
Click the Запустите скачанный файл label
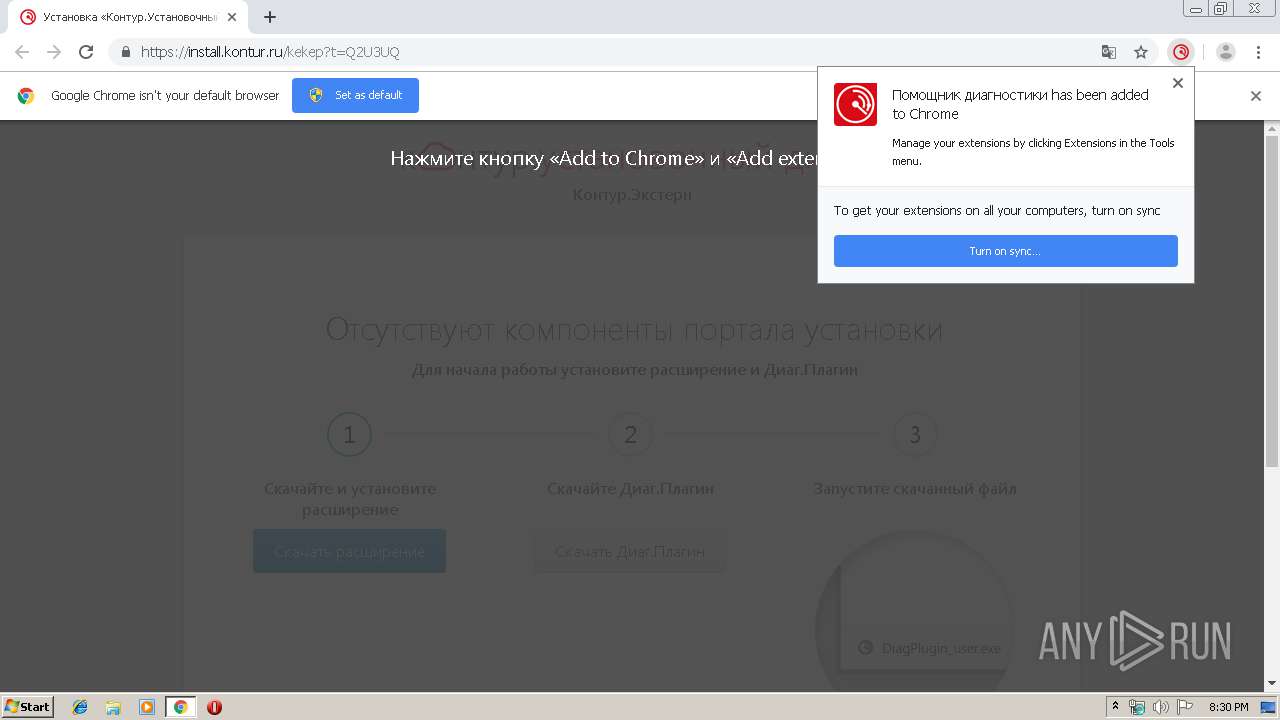point(915,489)
